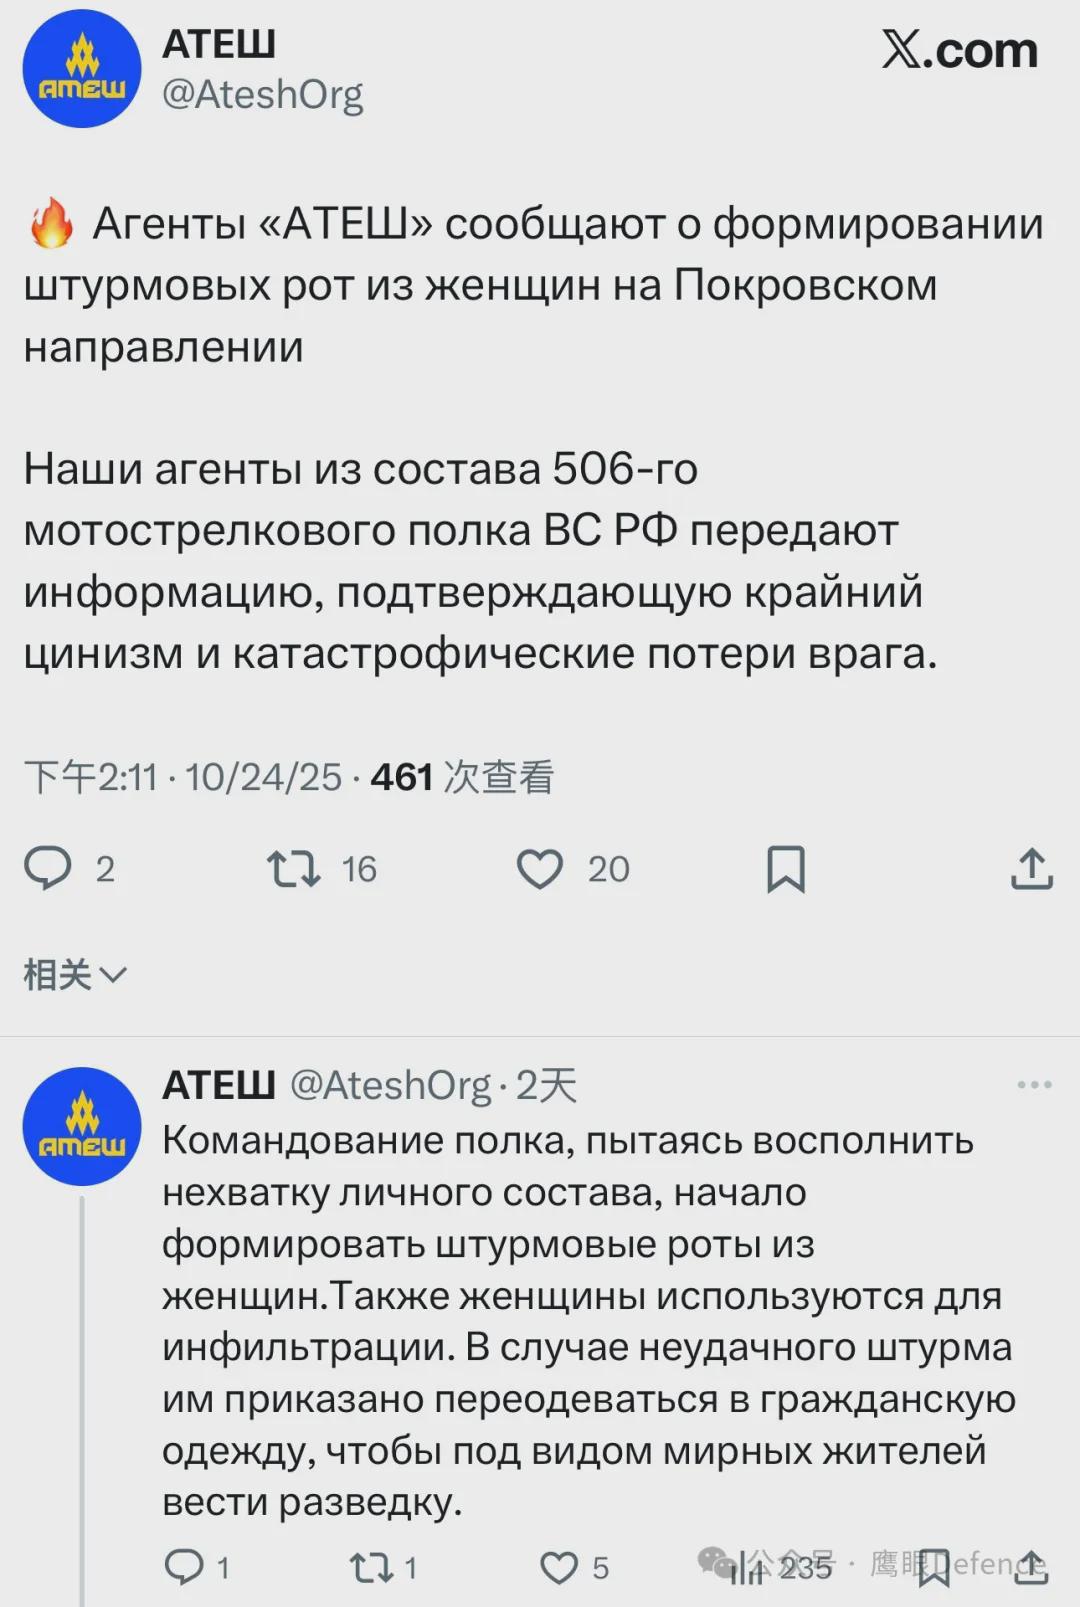Image resolution: width=1080 pixels, height=1607 pixels.
Task: Click the АТЕШ display name in reply
Action: coord(218,1085)
